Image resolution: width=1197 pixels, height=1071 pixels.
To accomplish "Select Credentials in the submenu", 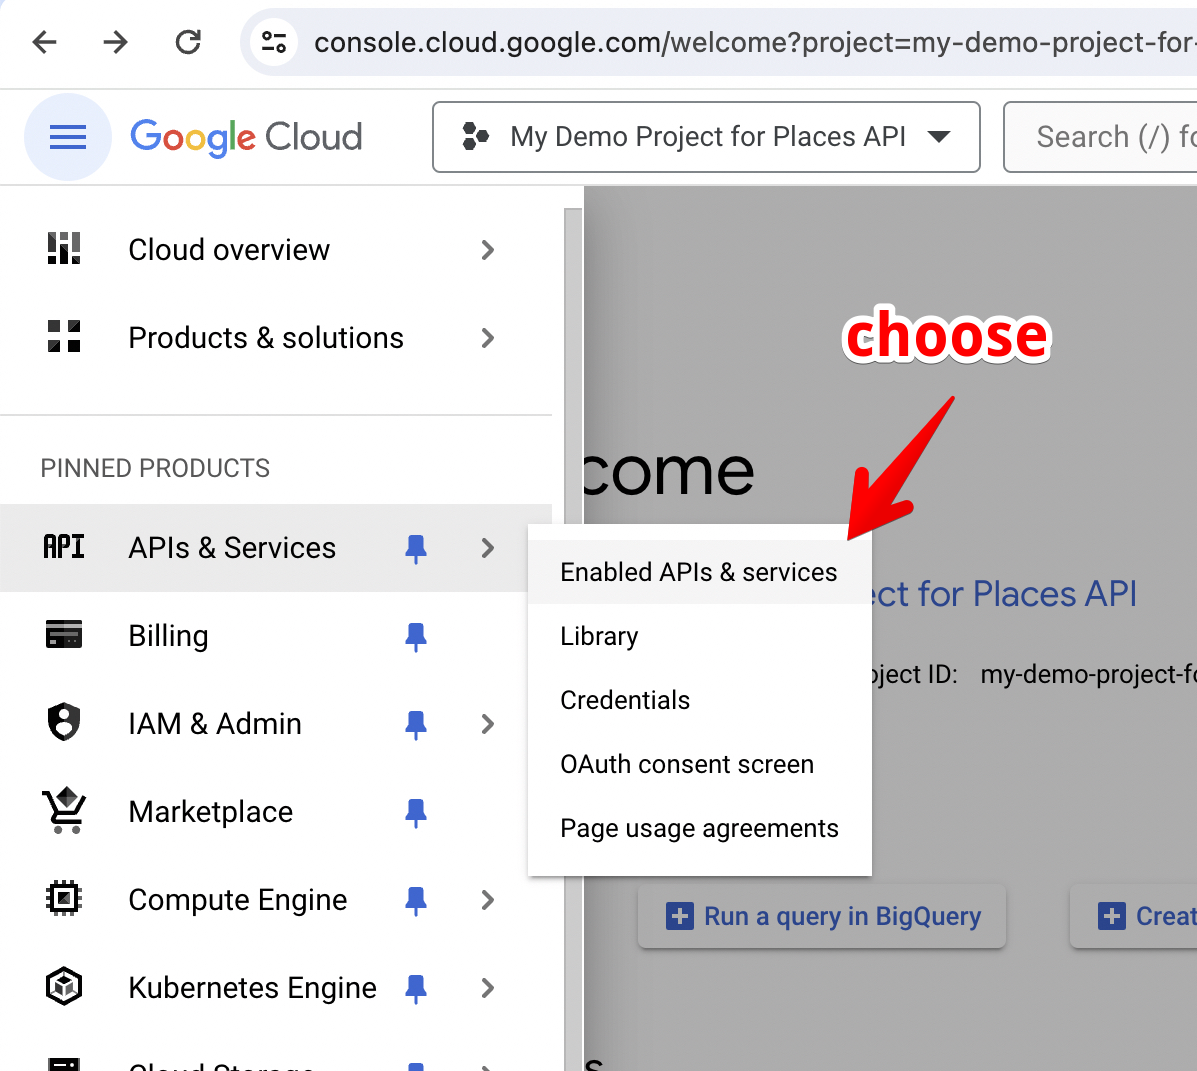I will (625, 700).
